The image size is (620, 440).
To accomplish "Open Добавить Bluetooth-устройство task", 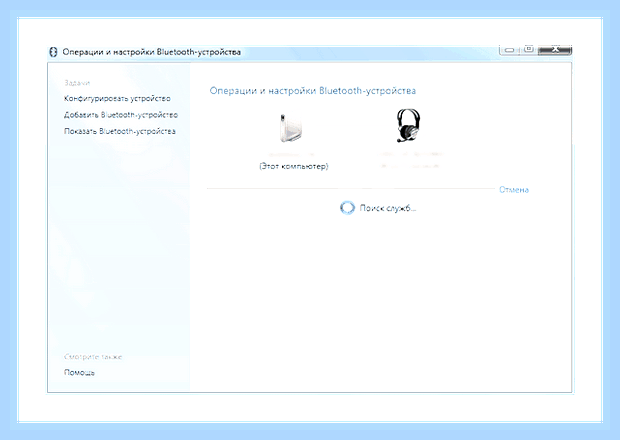I will pos(121,115).
